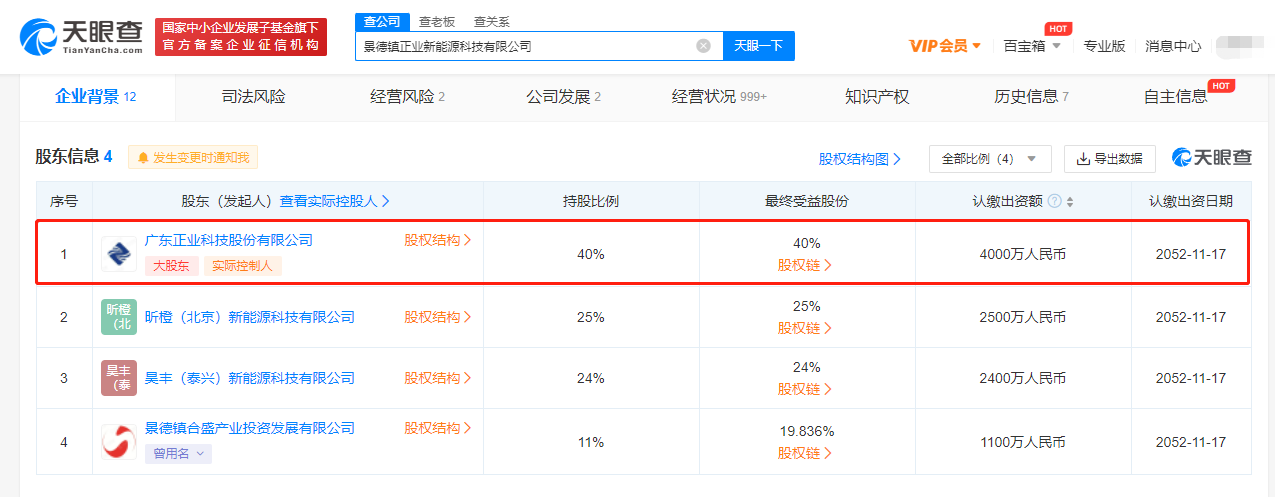Click the 11% shareholding ratio cell

[591, 441]
